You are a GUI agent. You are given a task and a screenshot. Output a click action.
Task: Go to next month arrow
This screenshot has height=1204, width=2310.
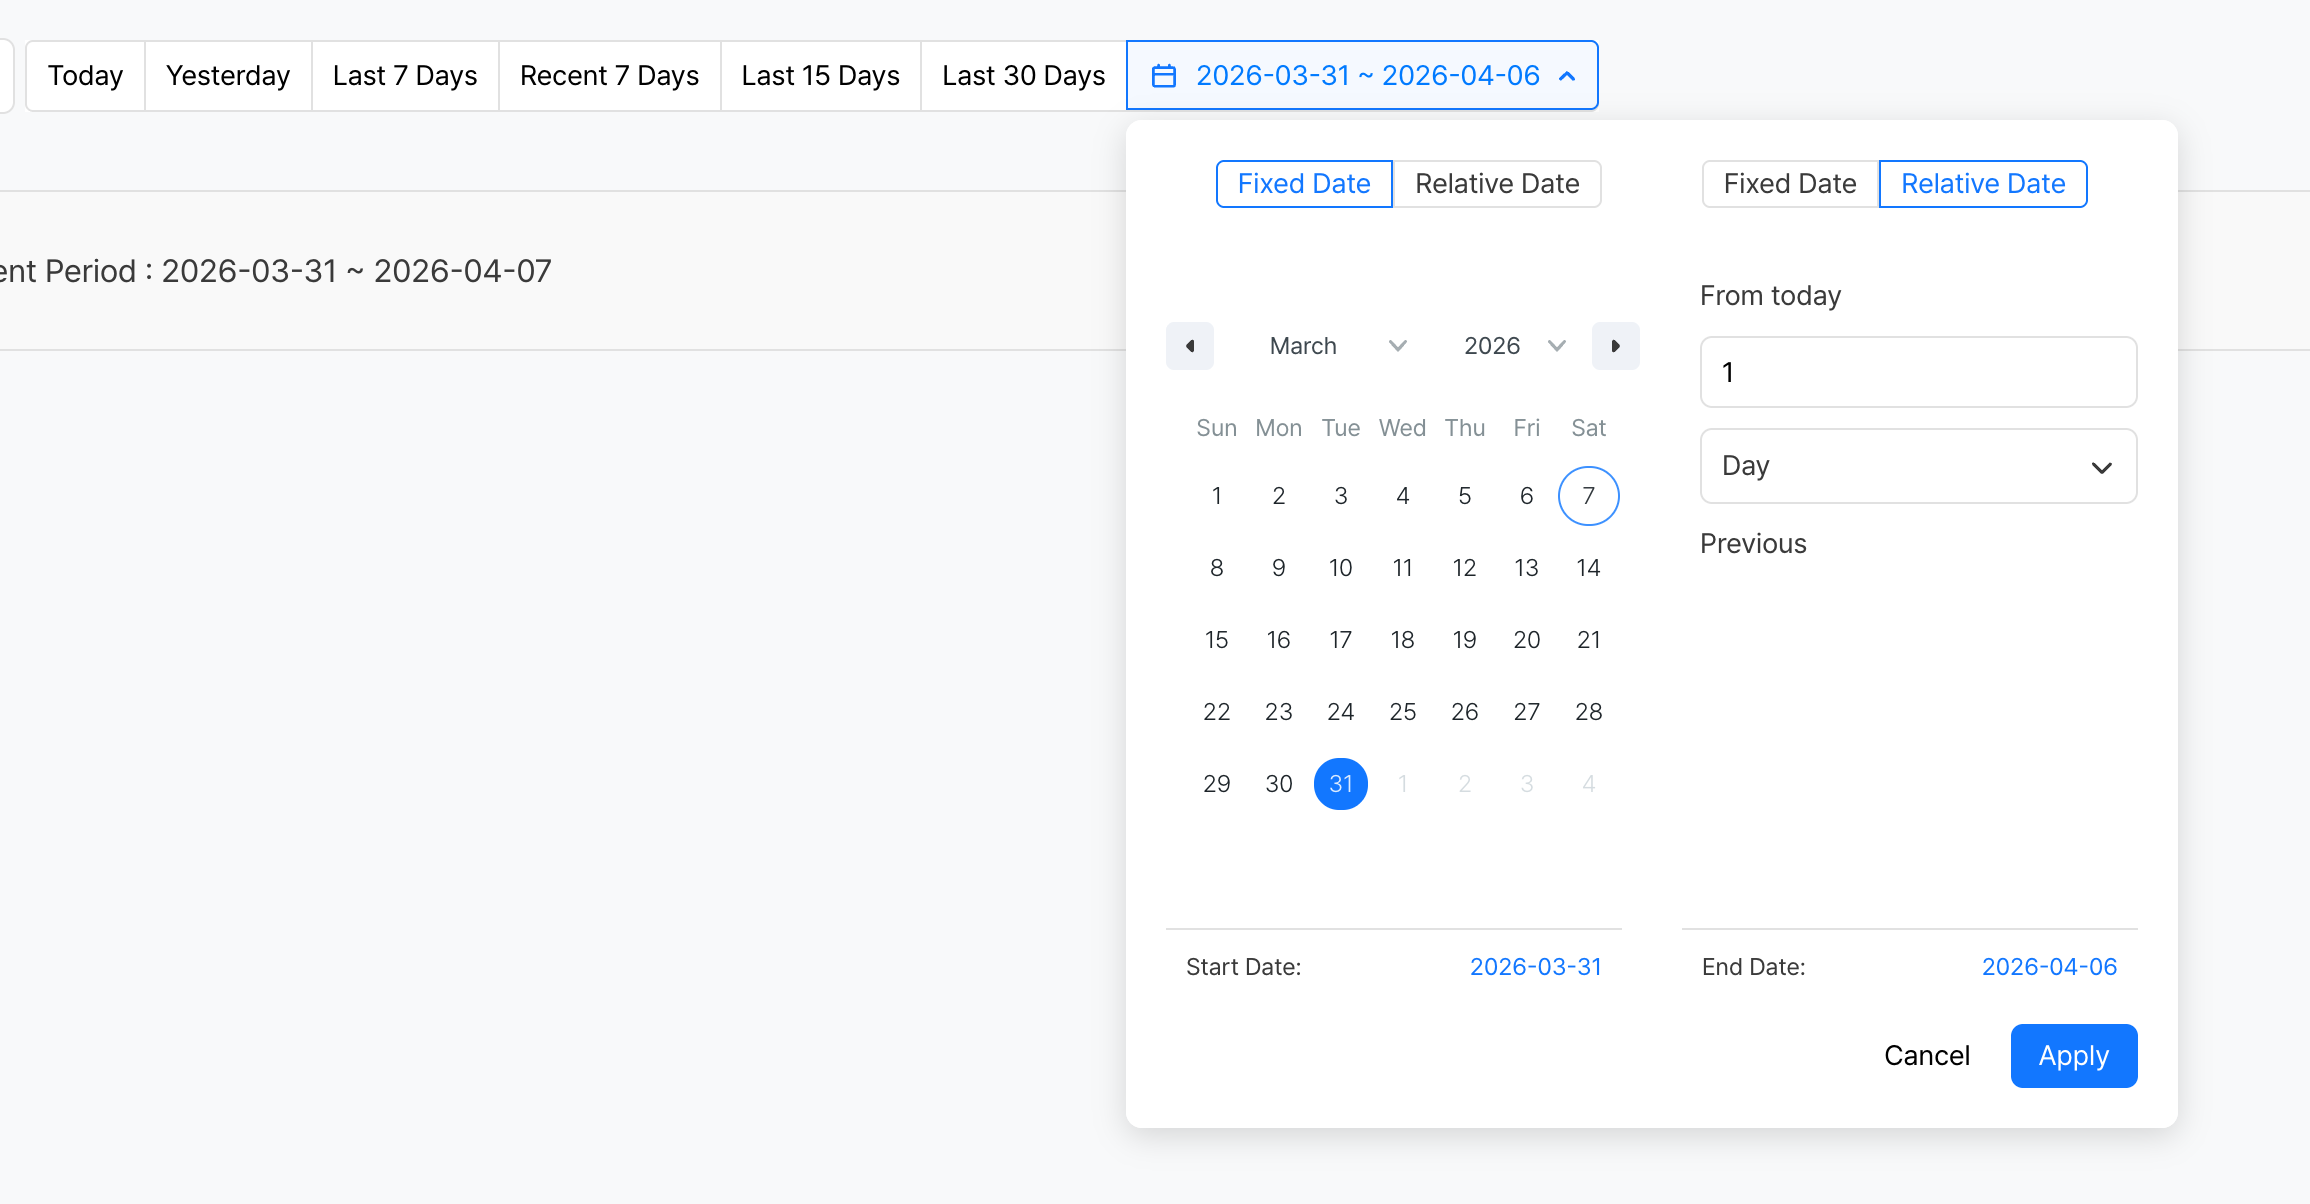tap(1615, 346)
